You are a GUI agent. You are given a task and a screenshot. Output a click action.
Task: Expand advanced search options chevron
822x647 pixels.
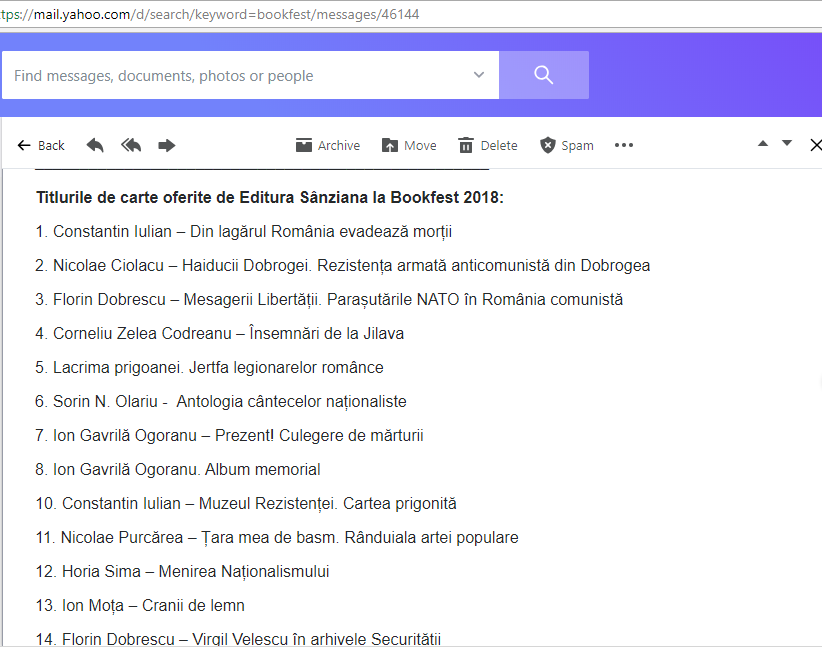479,75
